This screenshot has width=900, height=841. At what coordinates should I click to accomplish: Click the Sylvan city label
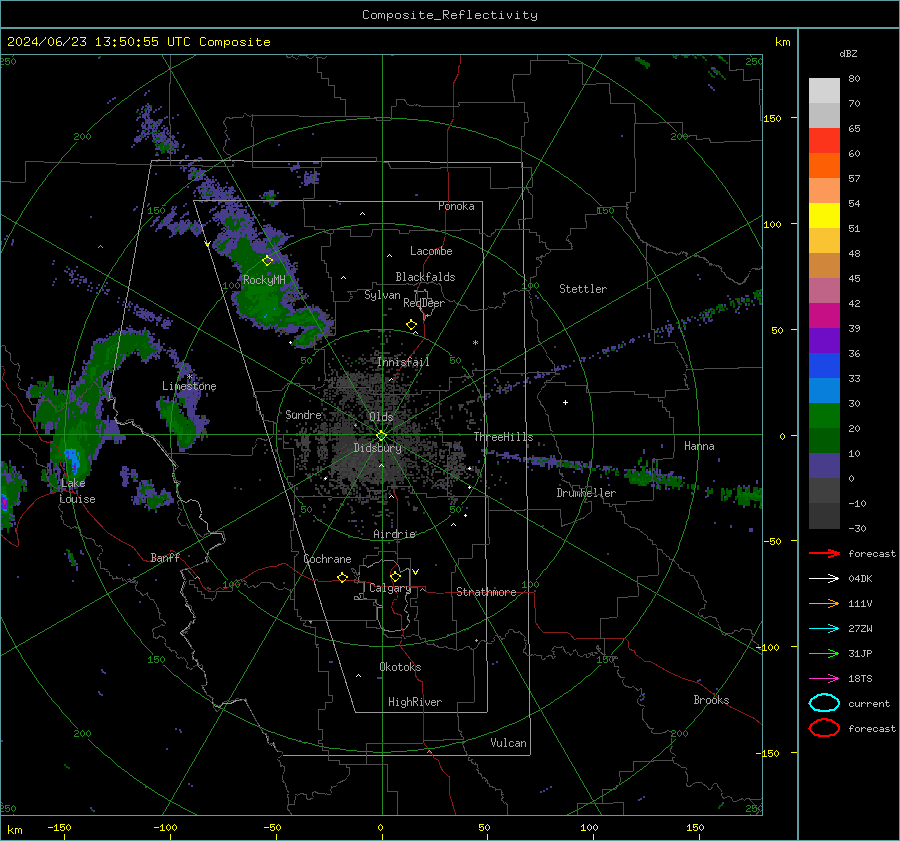click(x=382, y=295)
